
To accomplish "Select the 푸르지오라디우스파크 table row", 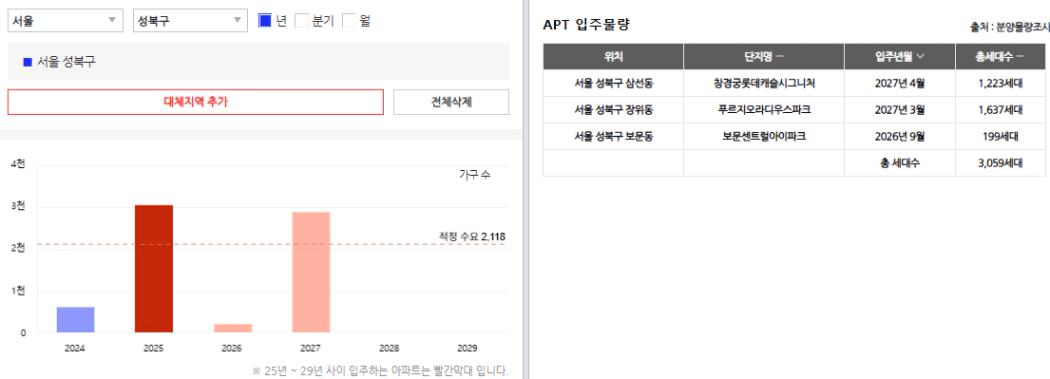I will tap(794, 110).
